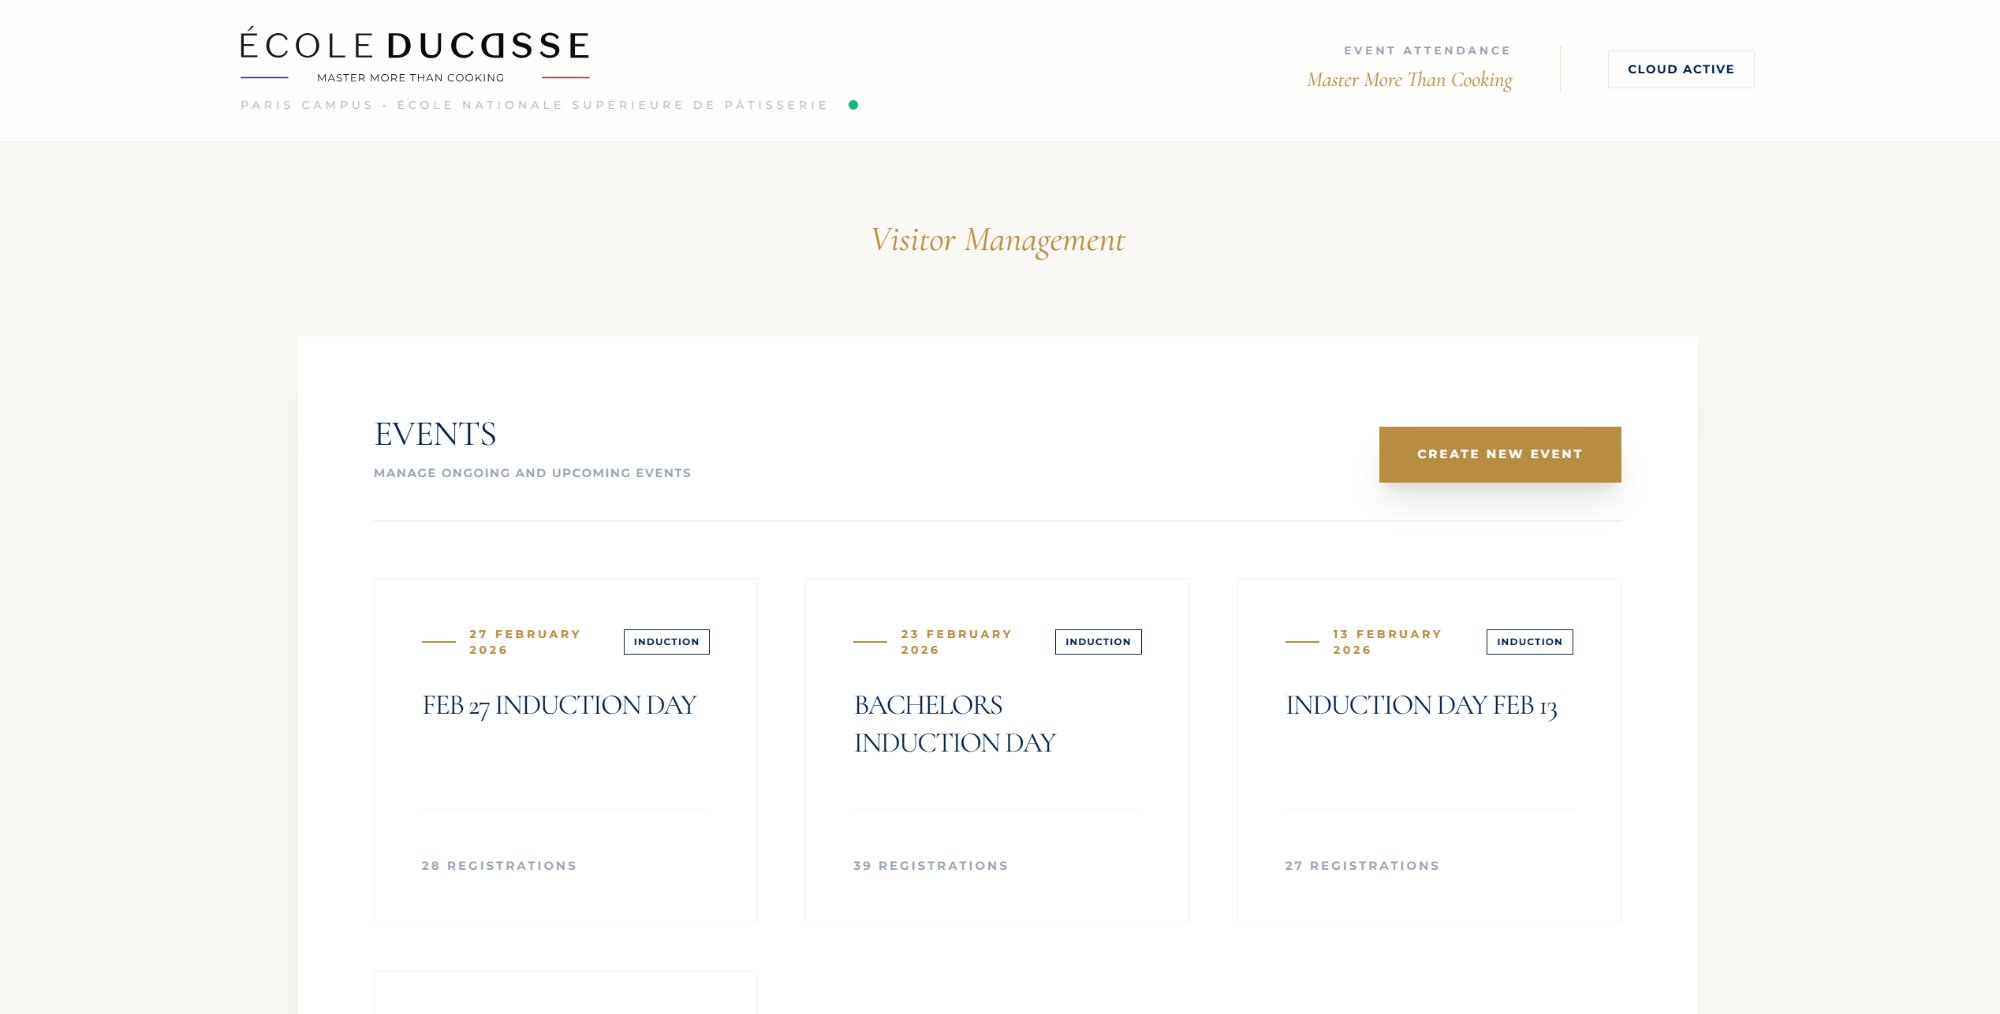
Task: Click the 13 February 2026 date label
Action: click(1386, 642)
